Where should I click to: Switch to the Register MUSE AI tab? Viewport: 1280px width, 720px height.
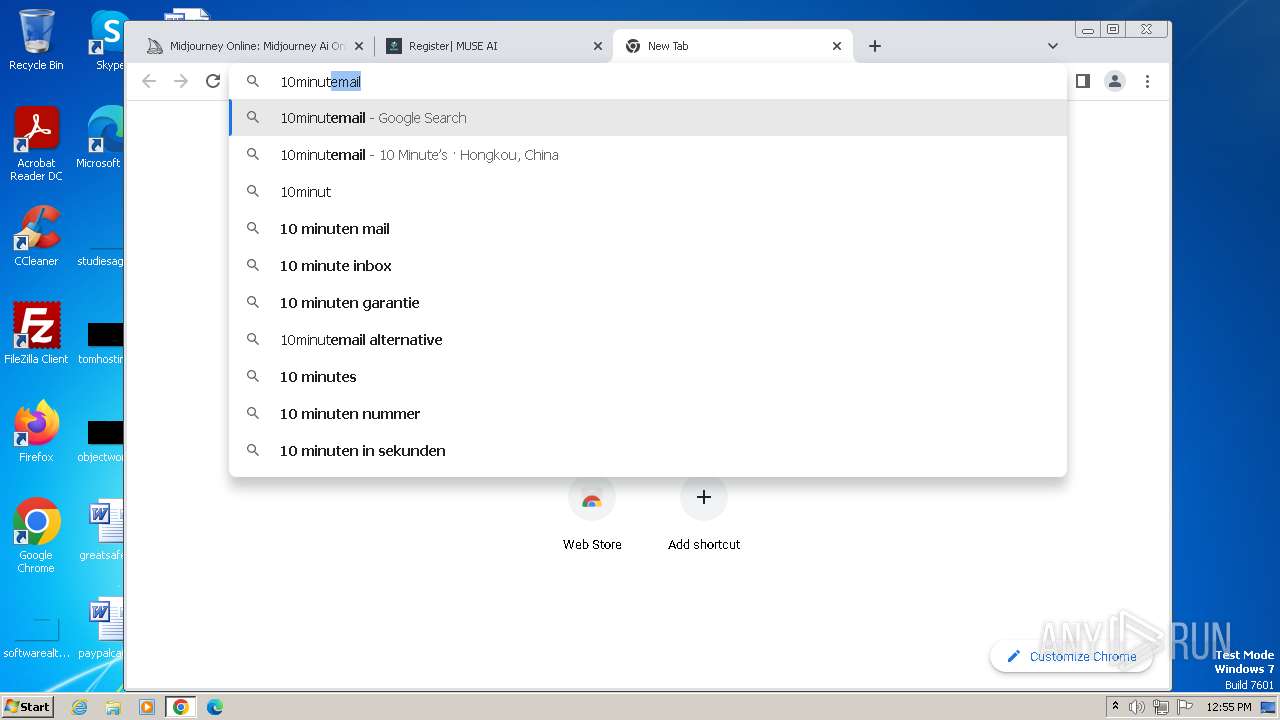494,46
